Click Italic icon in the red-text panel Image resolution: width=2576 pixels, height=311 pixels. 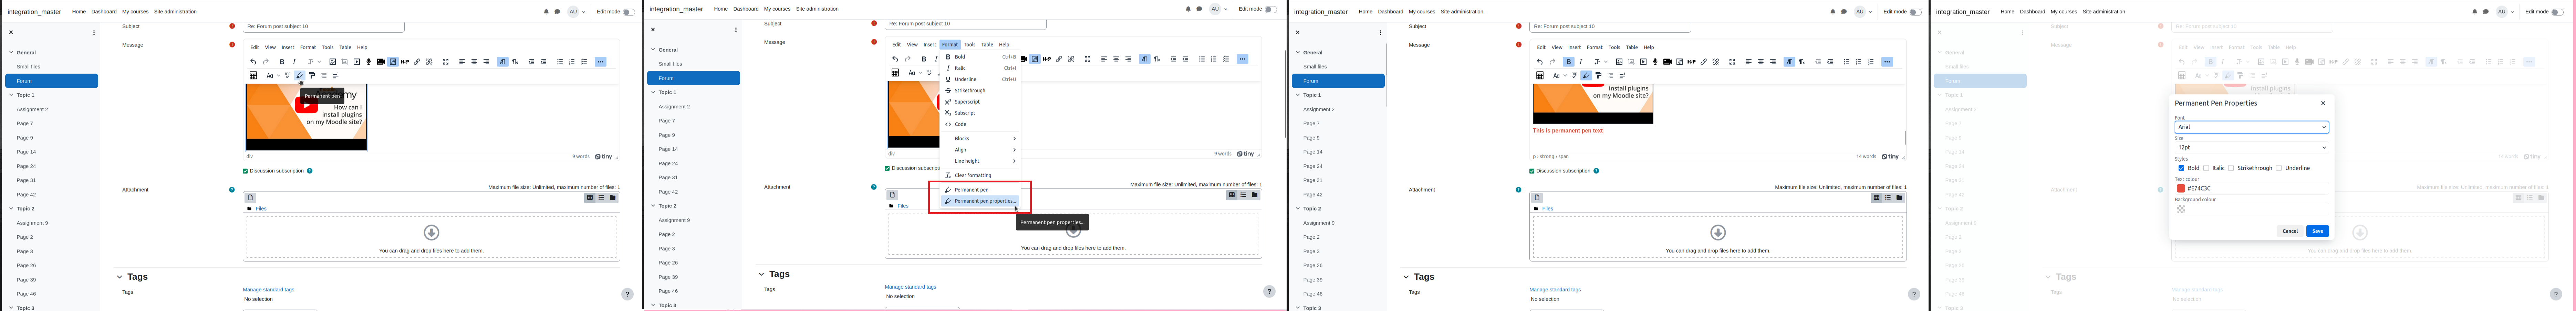[x=1581, y=62]
